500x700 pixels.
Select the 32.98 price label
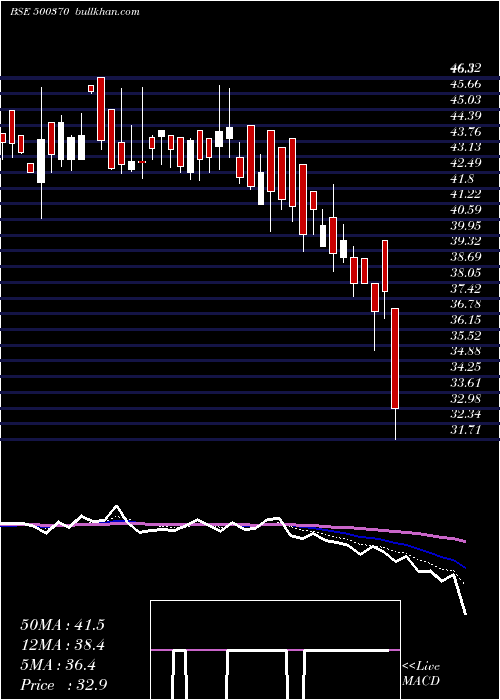click(466, 399)
